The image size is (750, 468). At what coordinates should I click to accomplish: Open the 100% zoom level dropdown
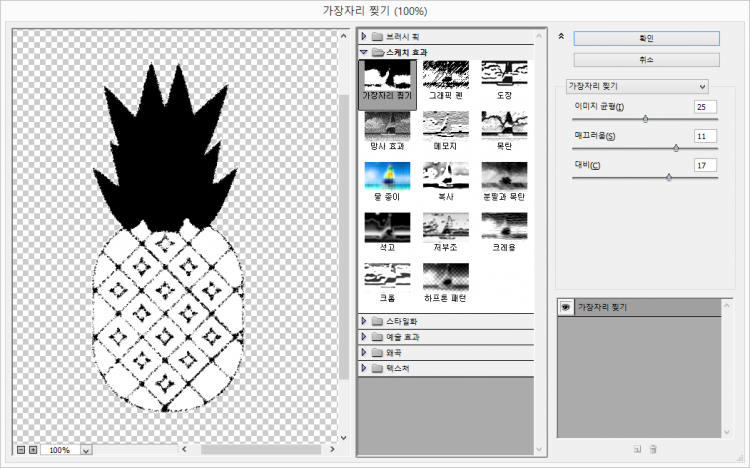click(x=85, y=450)
